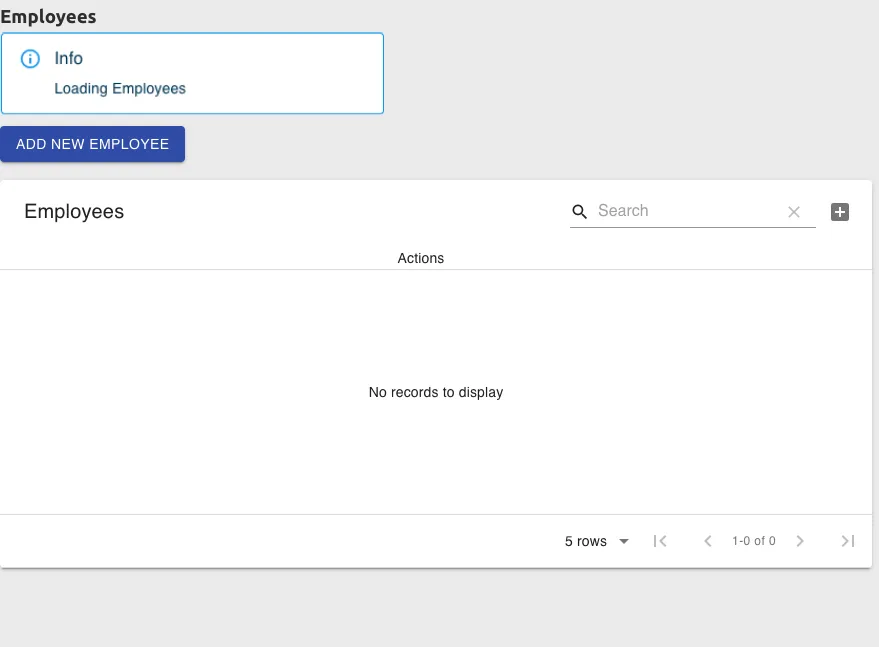Click the bold Employees page heading
879x647 pixels.
(48, 17)
